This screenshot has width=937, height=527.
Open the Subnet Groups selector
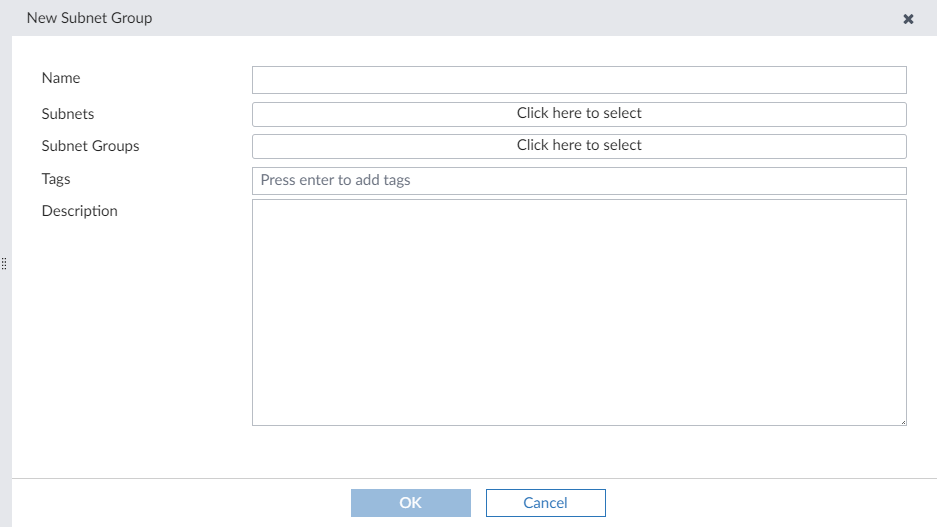pyautogui.click(x=578, y=146)
